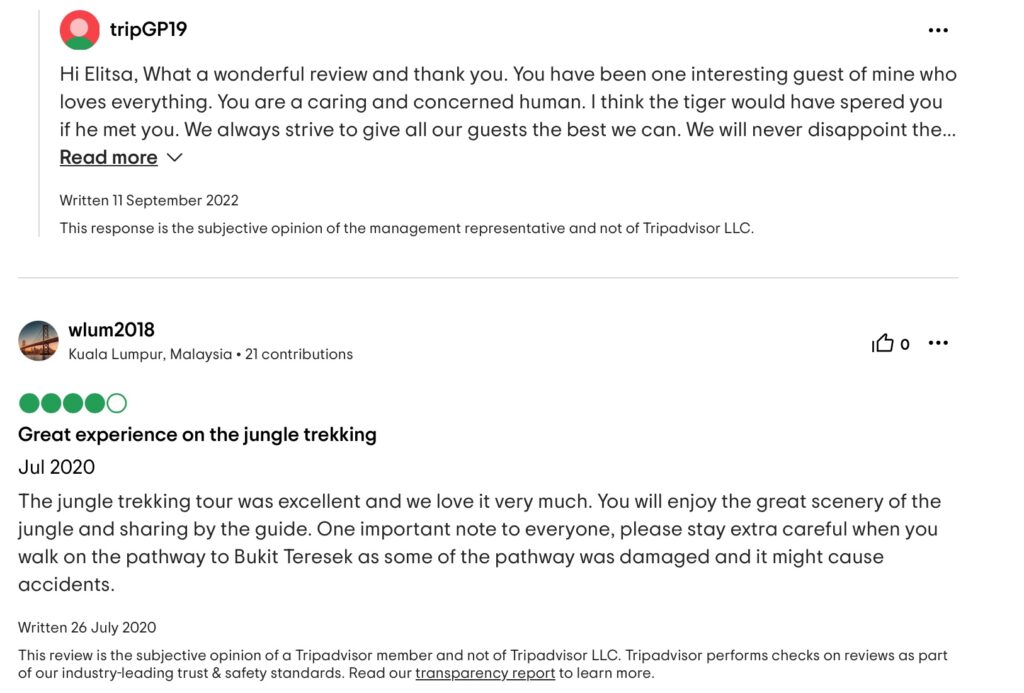This screenshot has width=1024, height=693.
Task: Open the three-dot menu for wlum2018's review
Action: click(938, 343)
